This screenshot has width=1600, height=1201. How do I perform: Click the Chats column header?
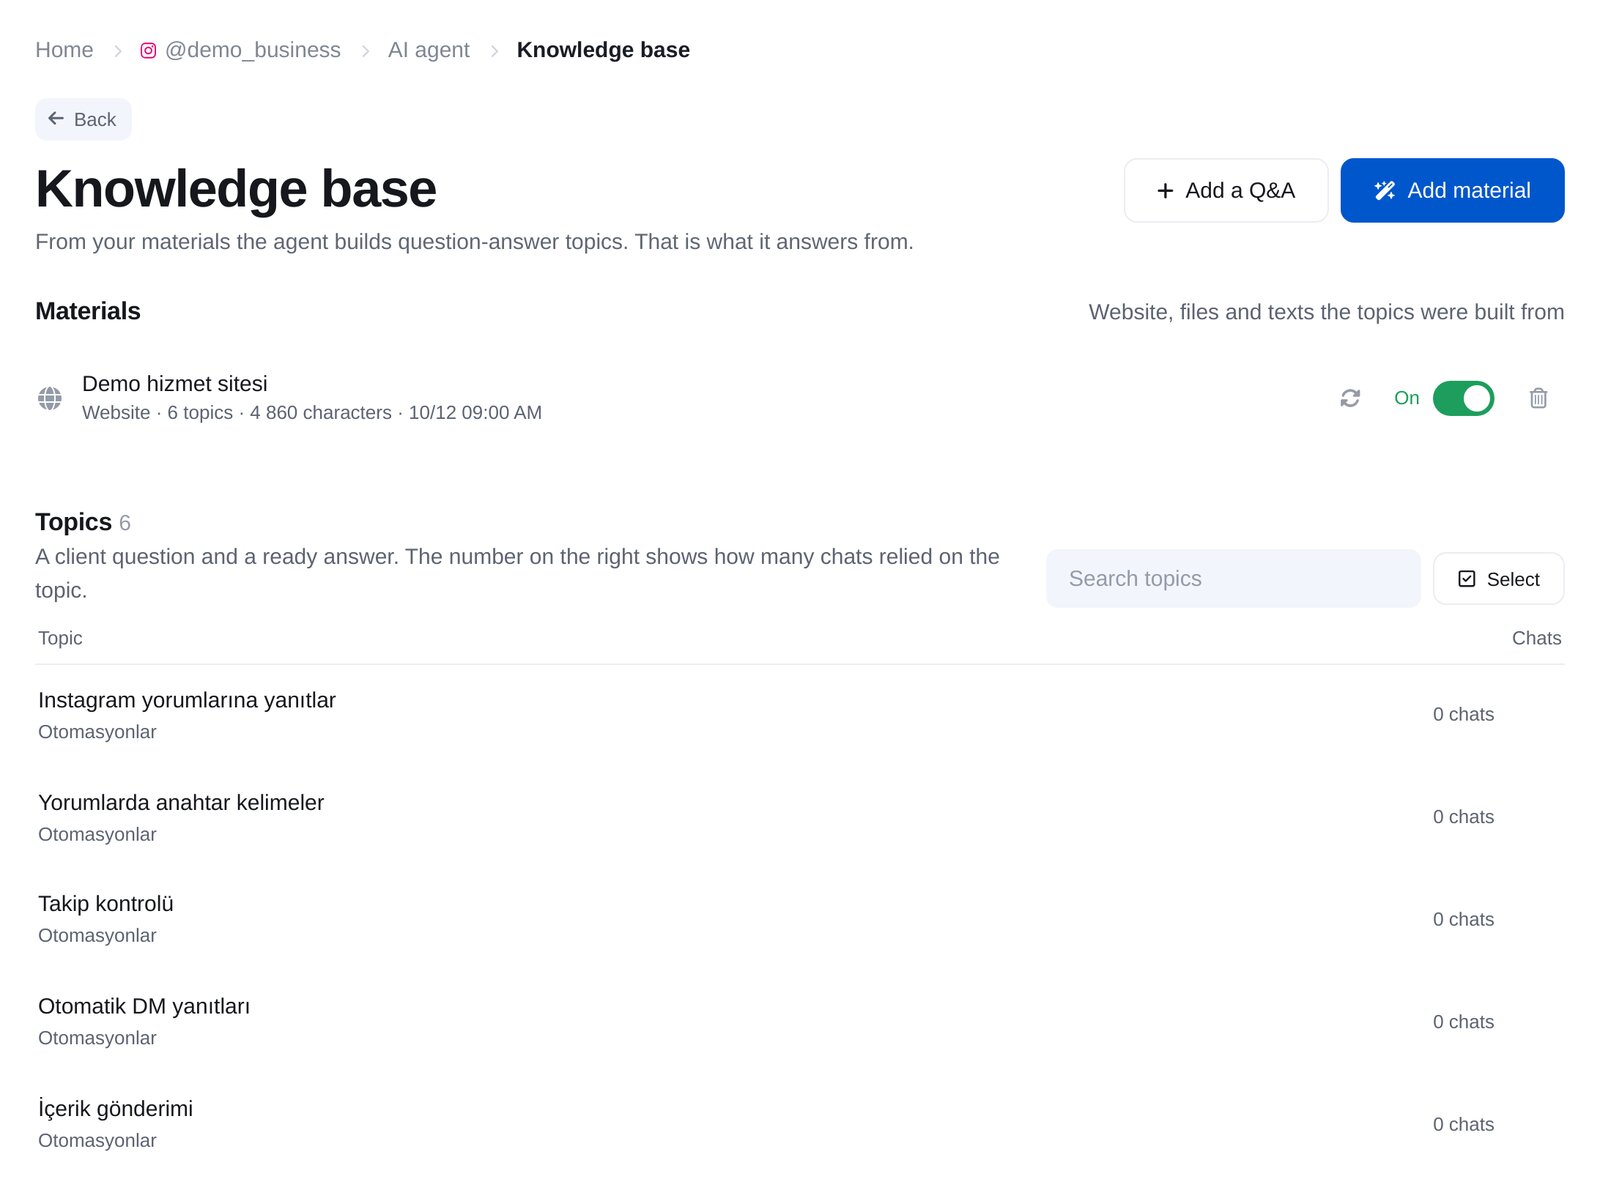[1536, 638]
